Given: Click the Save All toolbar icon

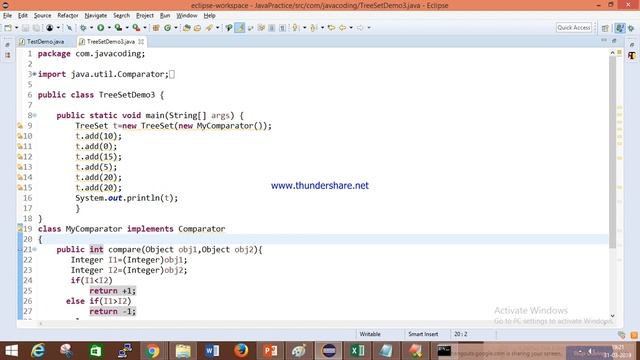Looking at the screenshot, I should click(x=36, y=28).
